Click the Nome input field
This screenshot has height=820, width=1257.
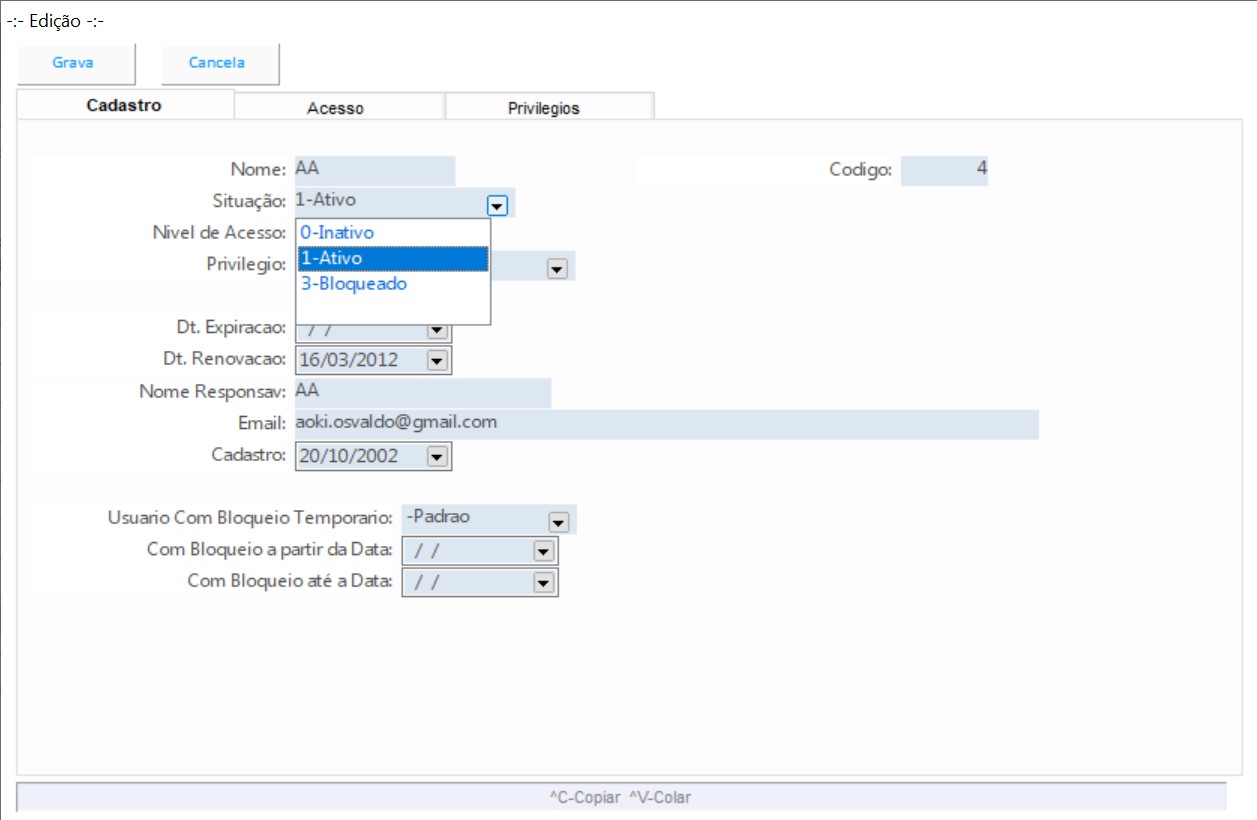[x=374, y=170]
